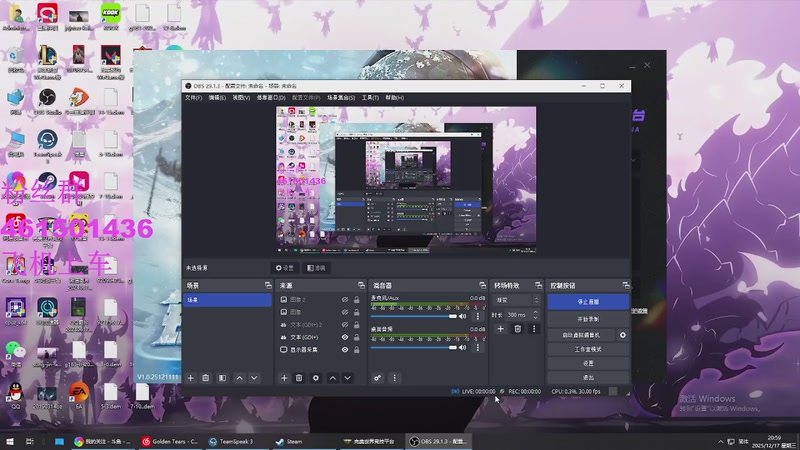Move the source up in the Sources toolbar
This screenshot has height=450, width=800.
333,378
